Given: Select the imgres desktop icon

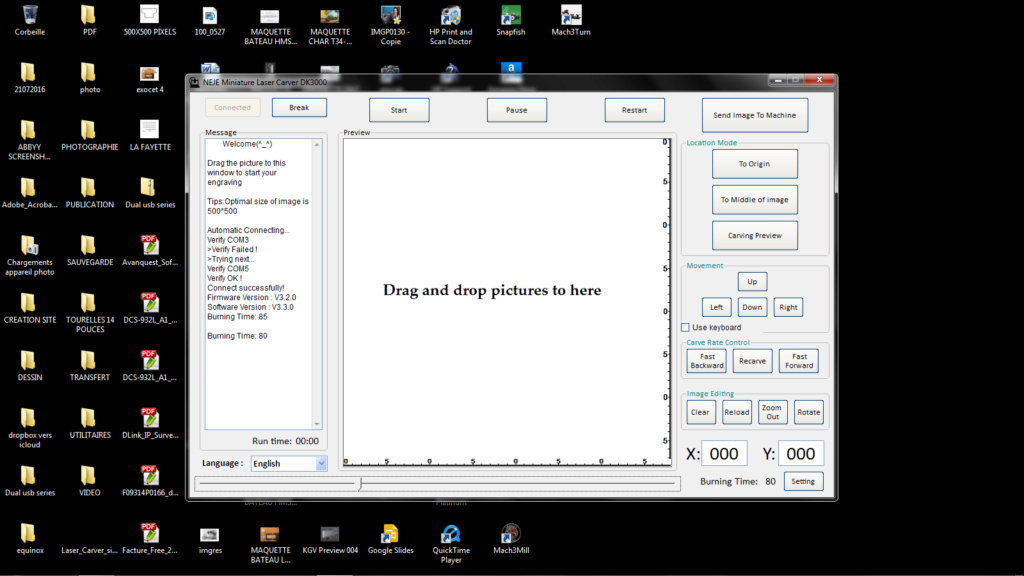Looking at the screenshot, I should point(210,539).
